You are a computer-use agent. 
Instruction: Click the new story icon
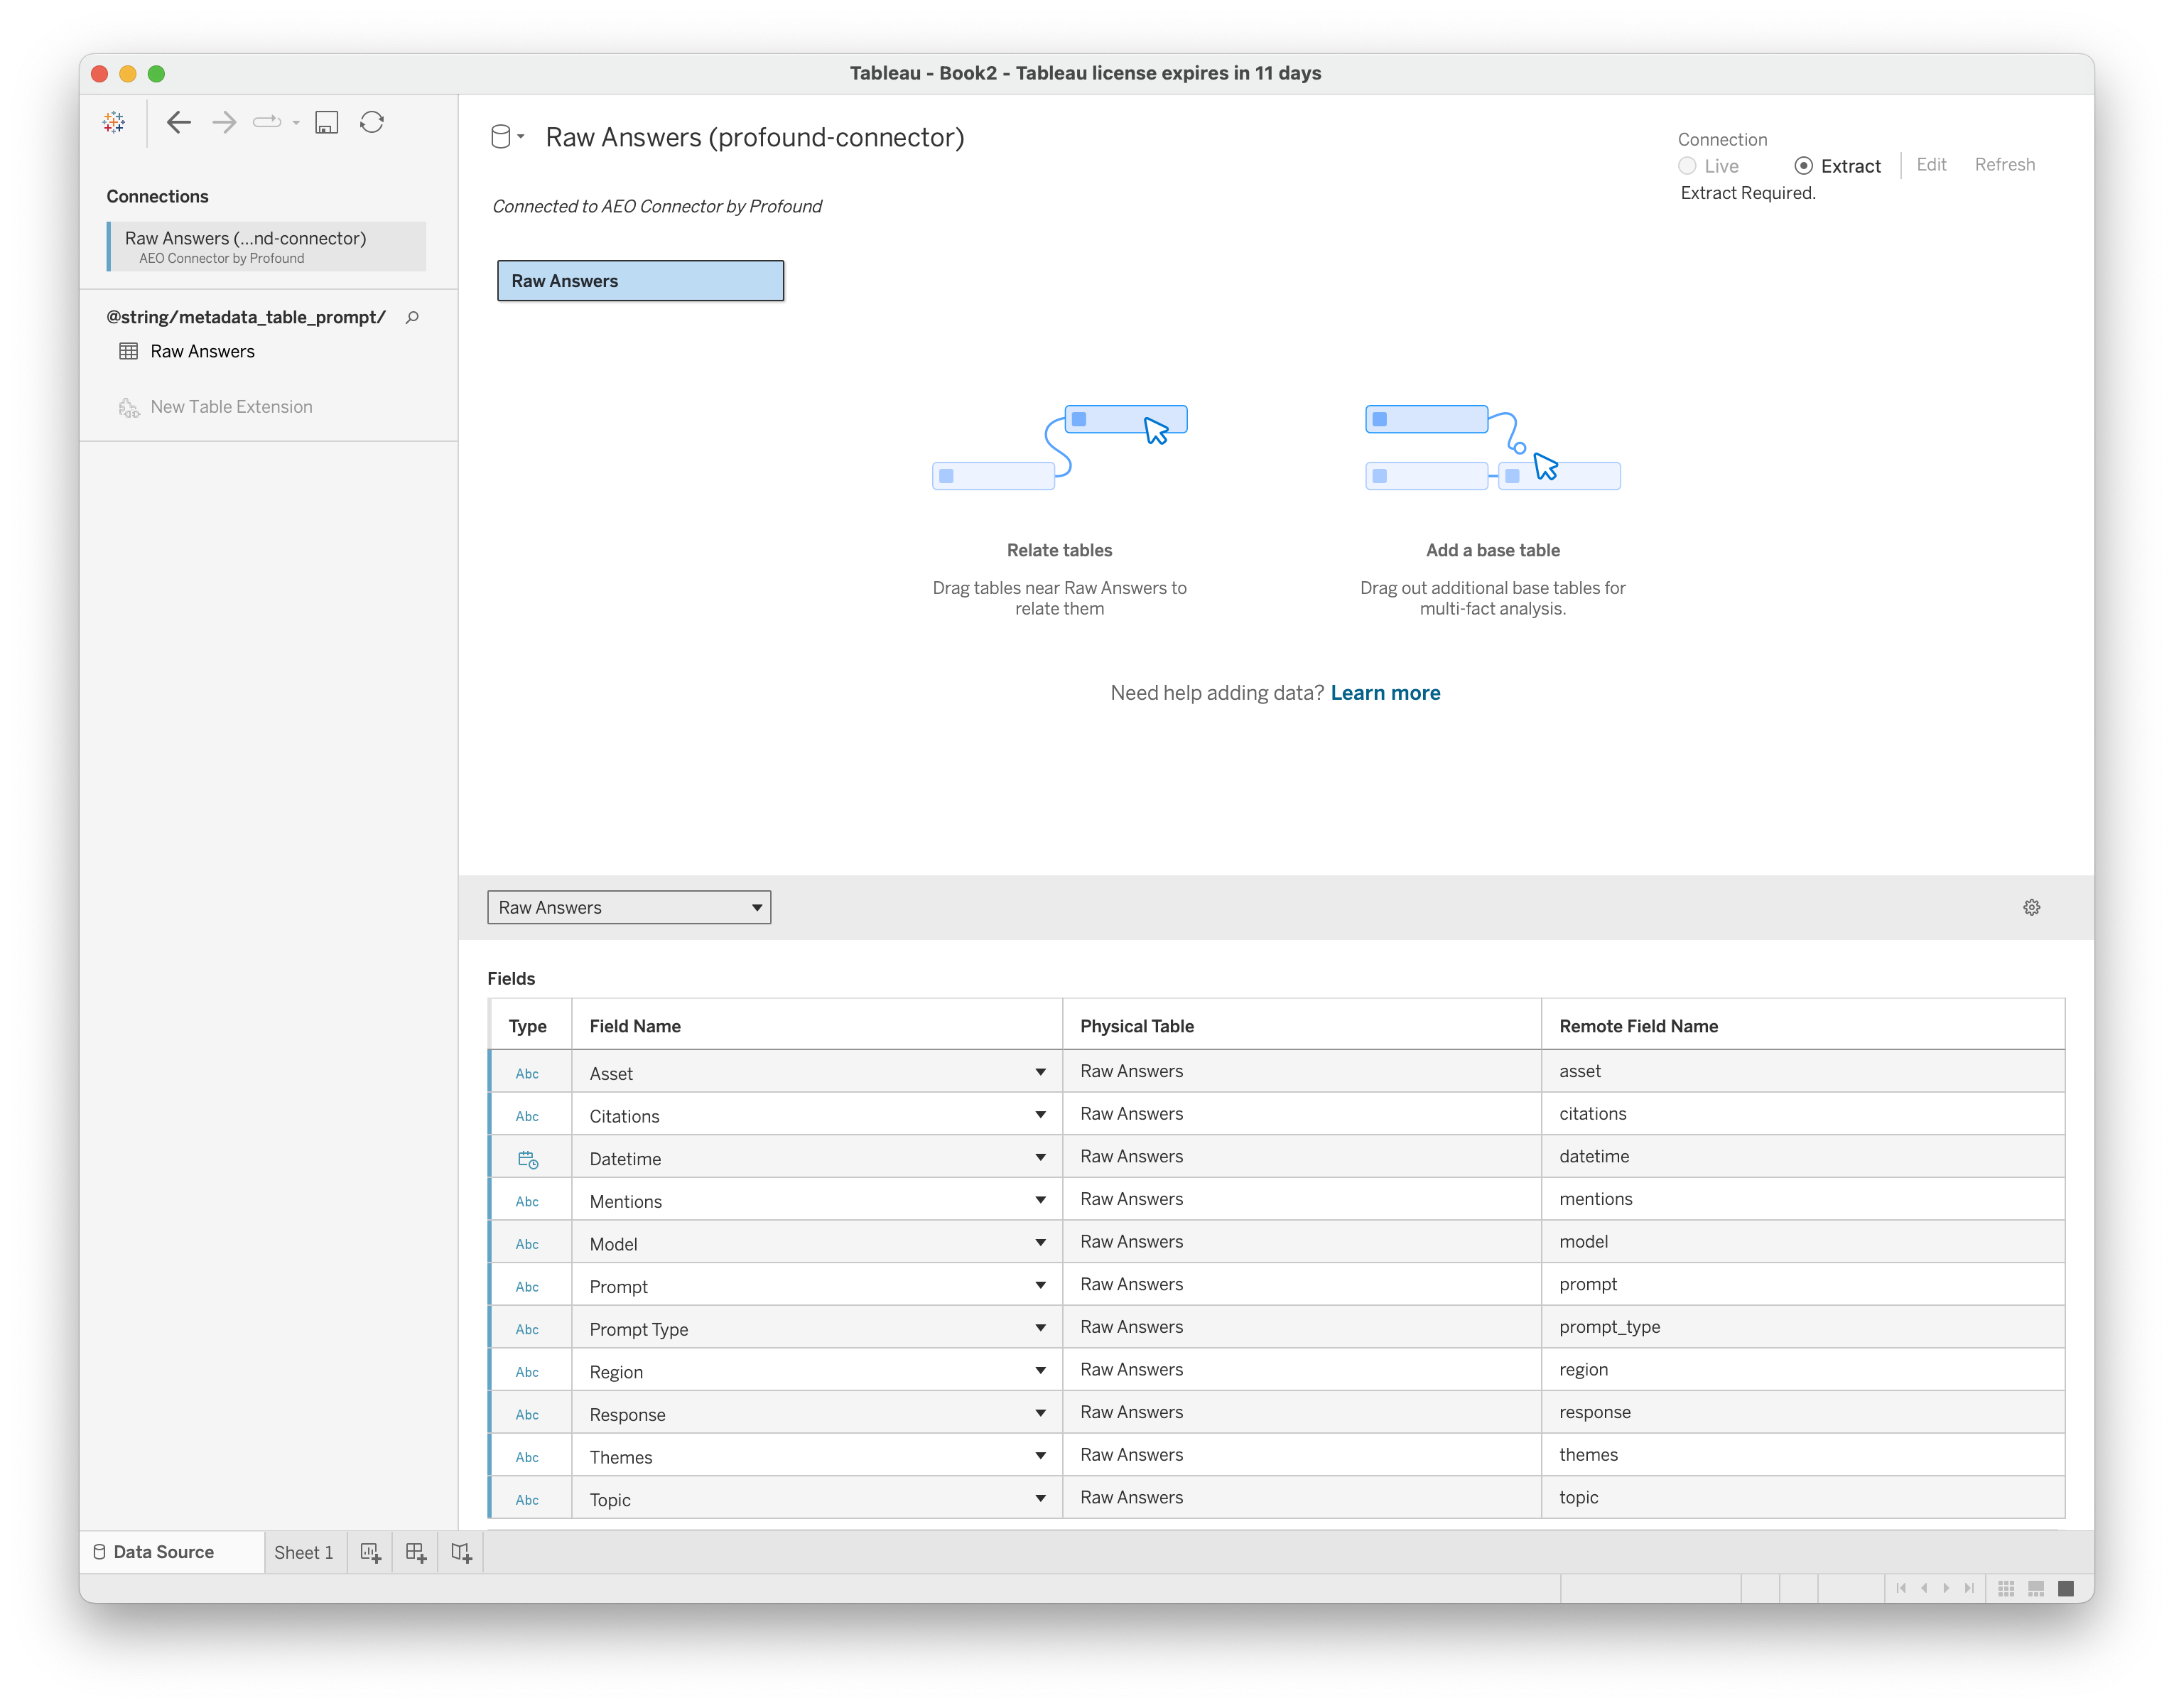pos(461,1552)
